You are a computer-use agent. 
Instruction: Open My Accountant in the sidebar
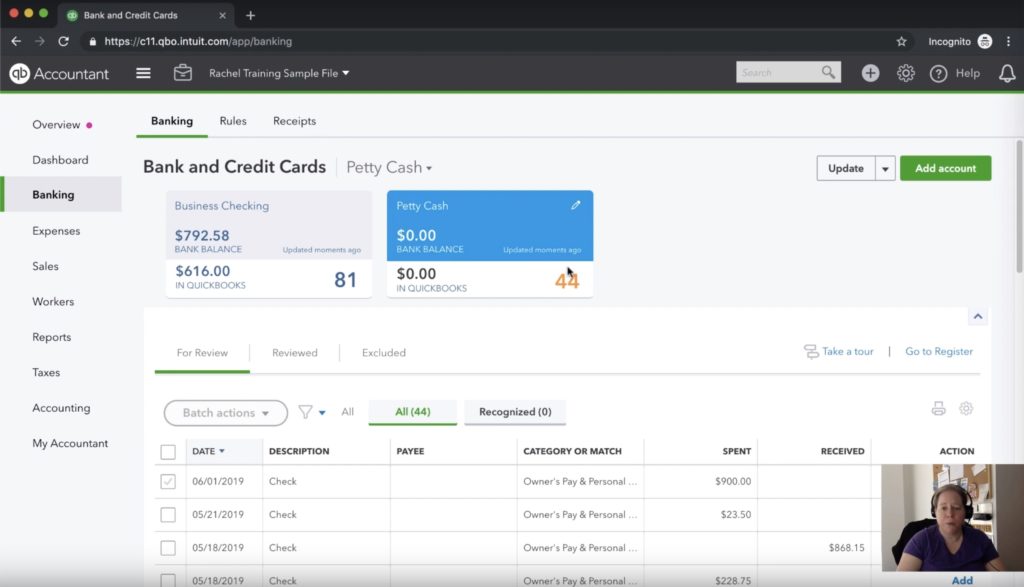tap(70, 443)
